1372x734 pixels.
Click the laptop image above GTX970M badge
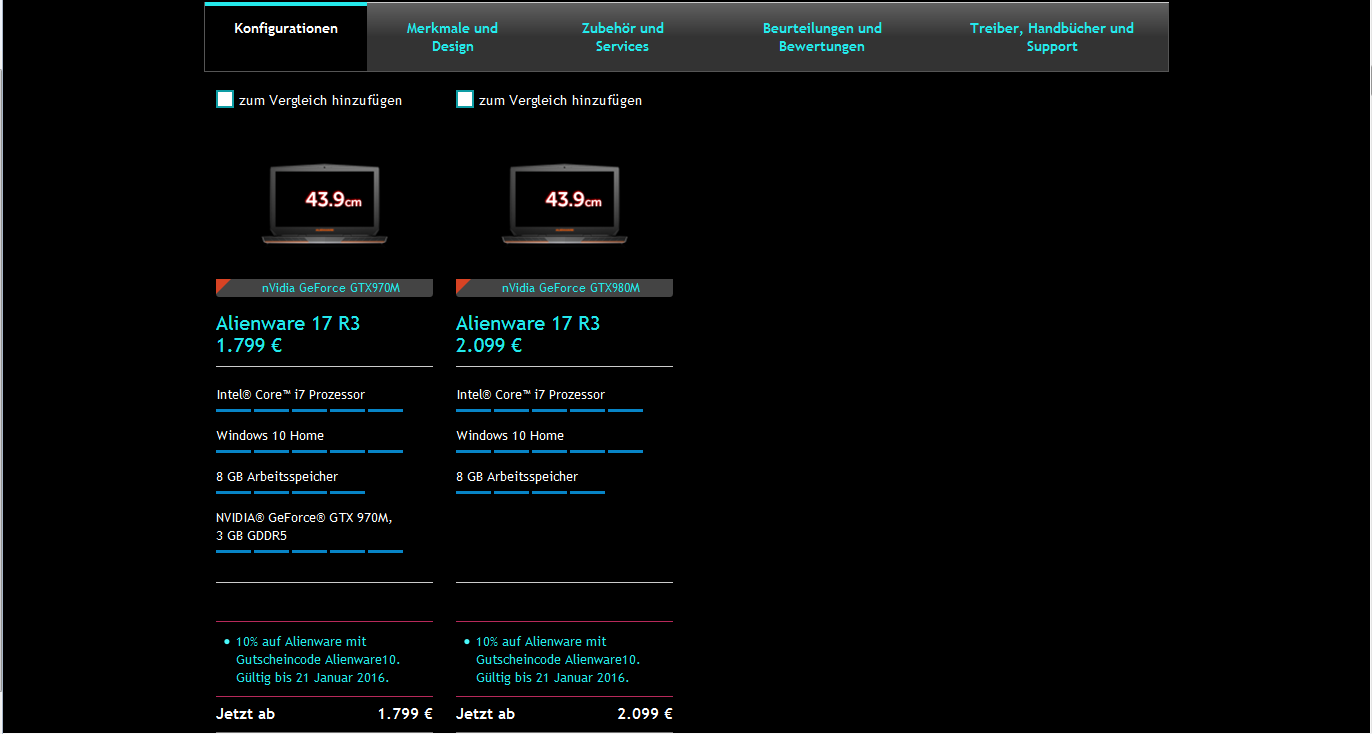click(325, 203)
